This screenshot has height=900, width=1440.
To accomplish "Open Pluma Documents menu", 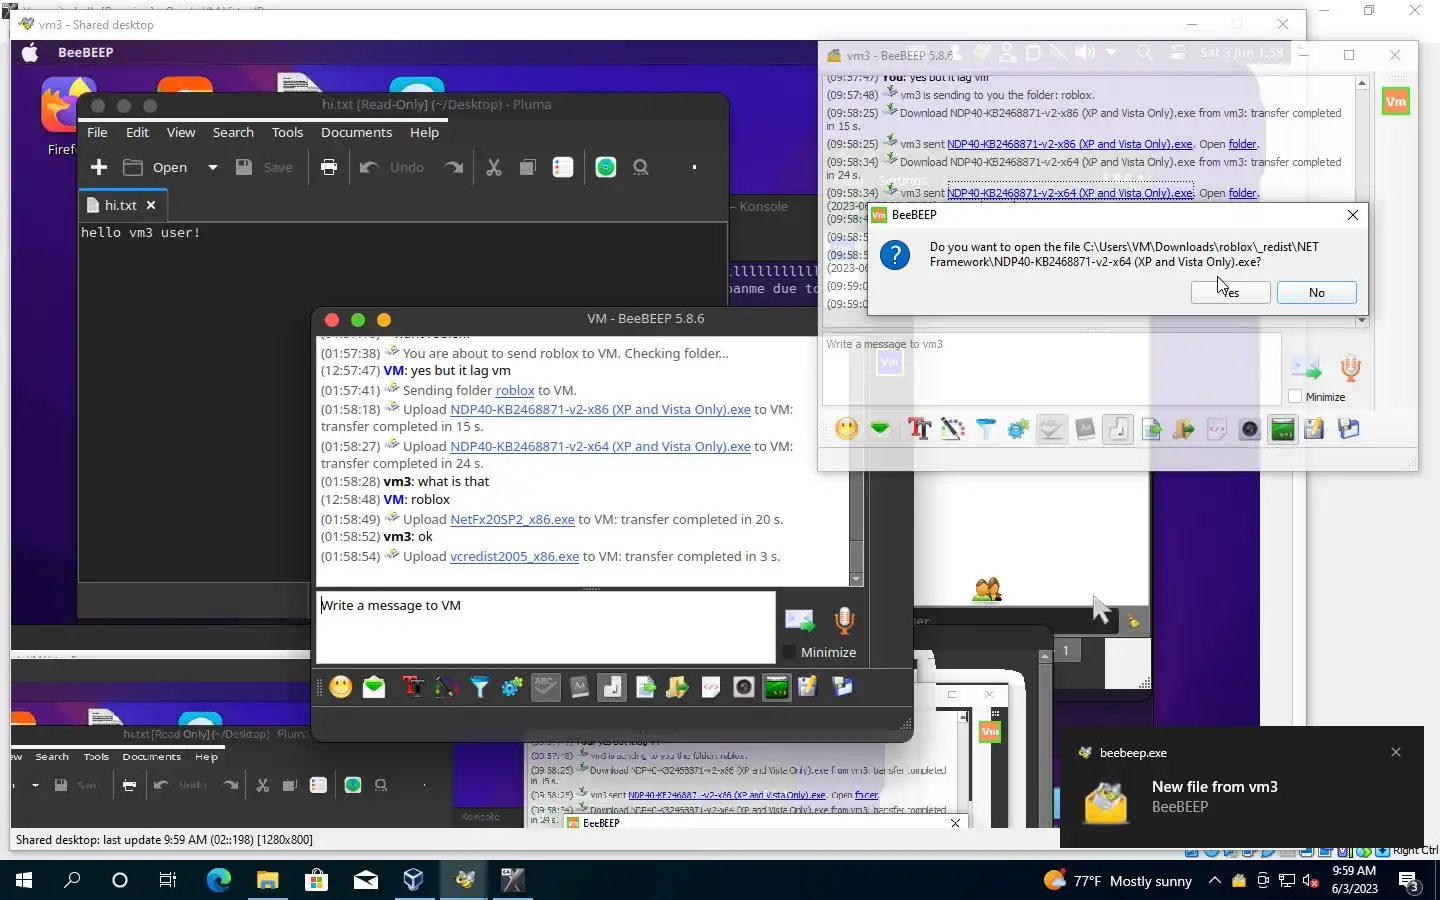I will pyautogui.click(x=356, y=132).
